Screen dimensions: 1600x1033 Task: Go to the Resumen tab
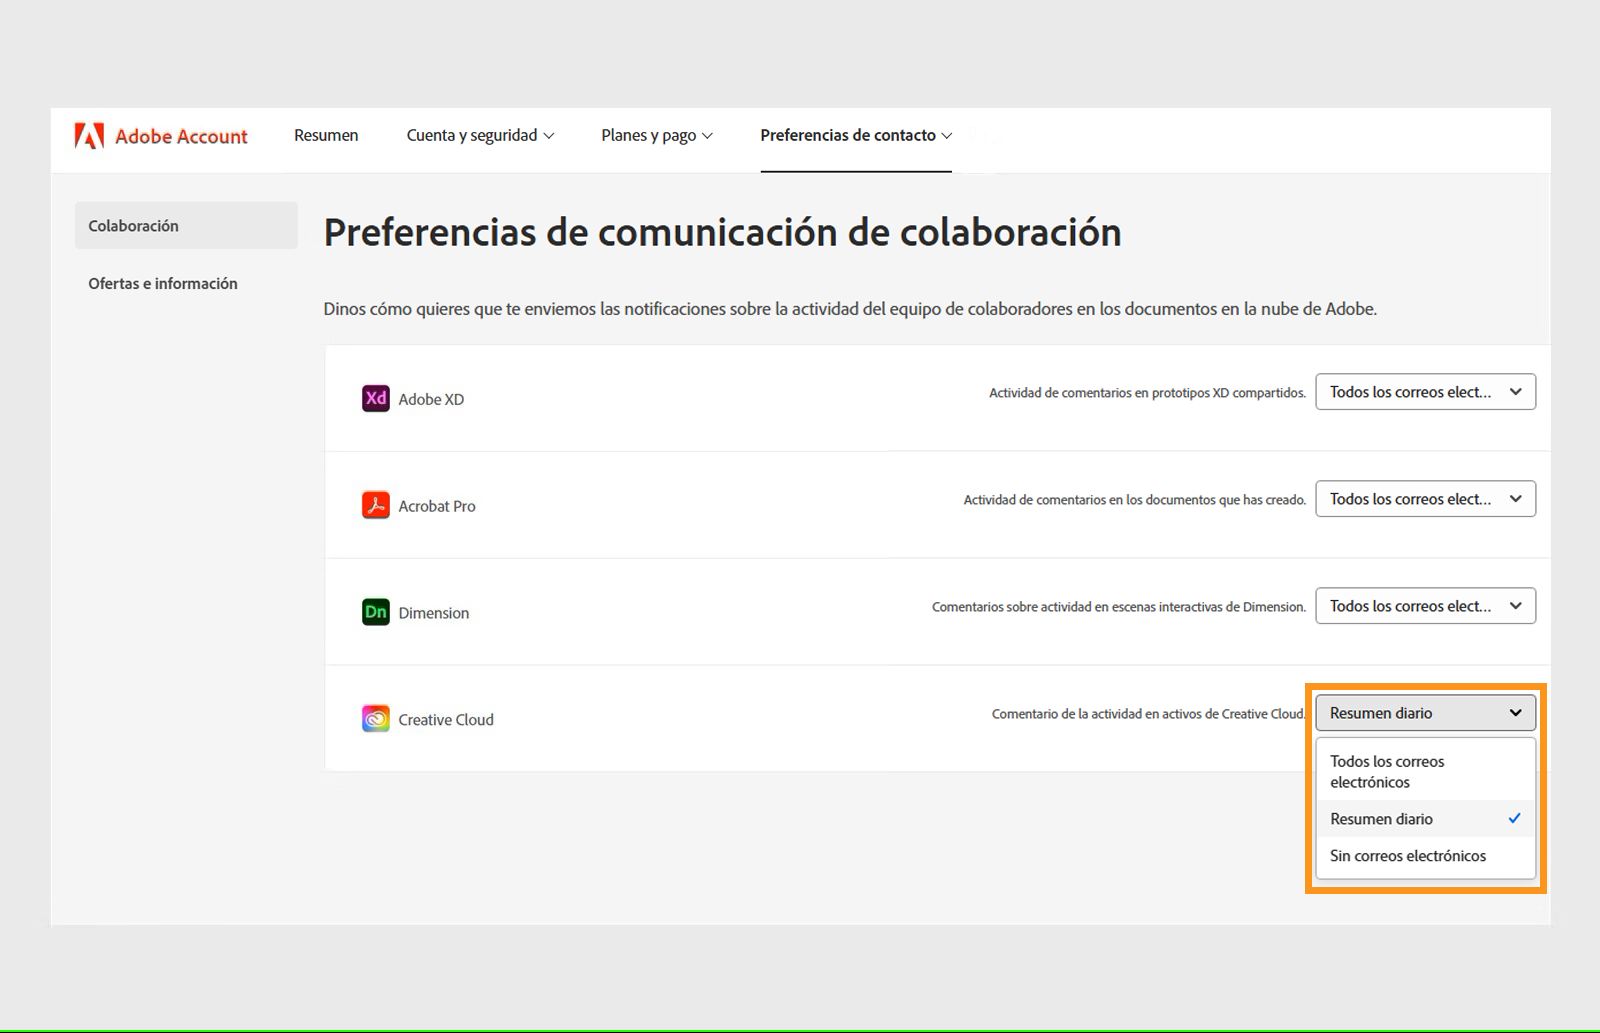point(326,135)
